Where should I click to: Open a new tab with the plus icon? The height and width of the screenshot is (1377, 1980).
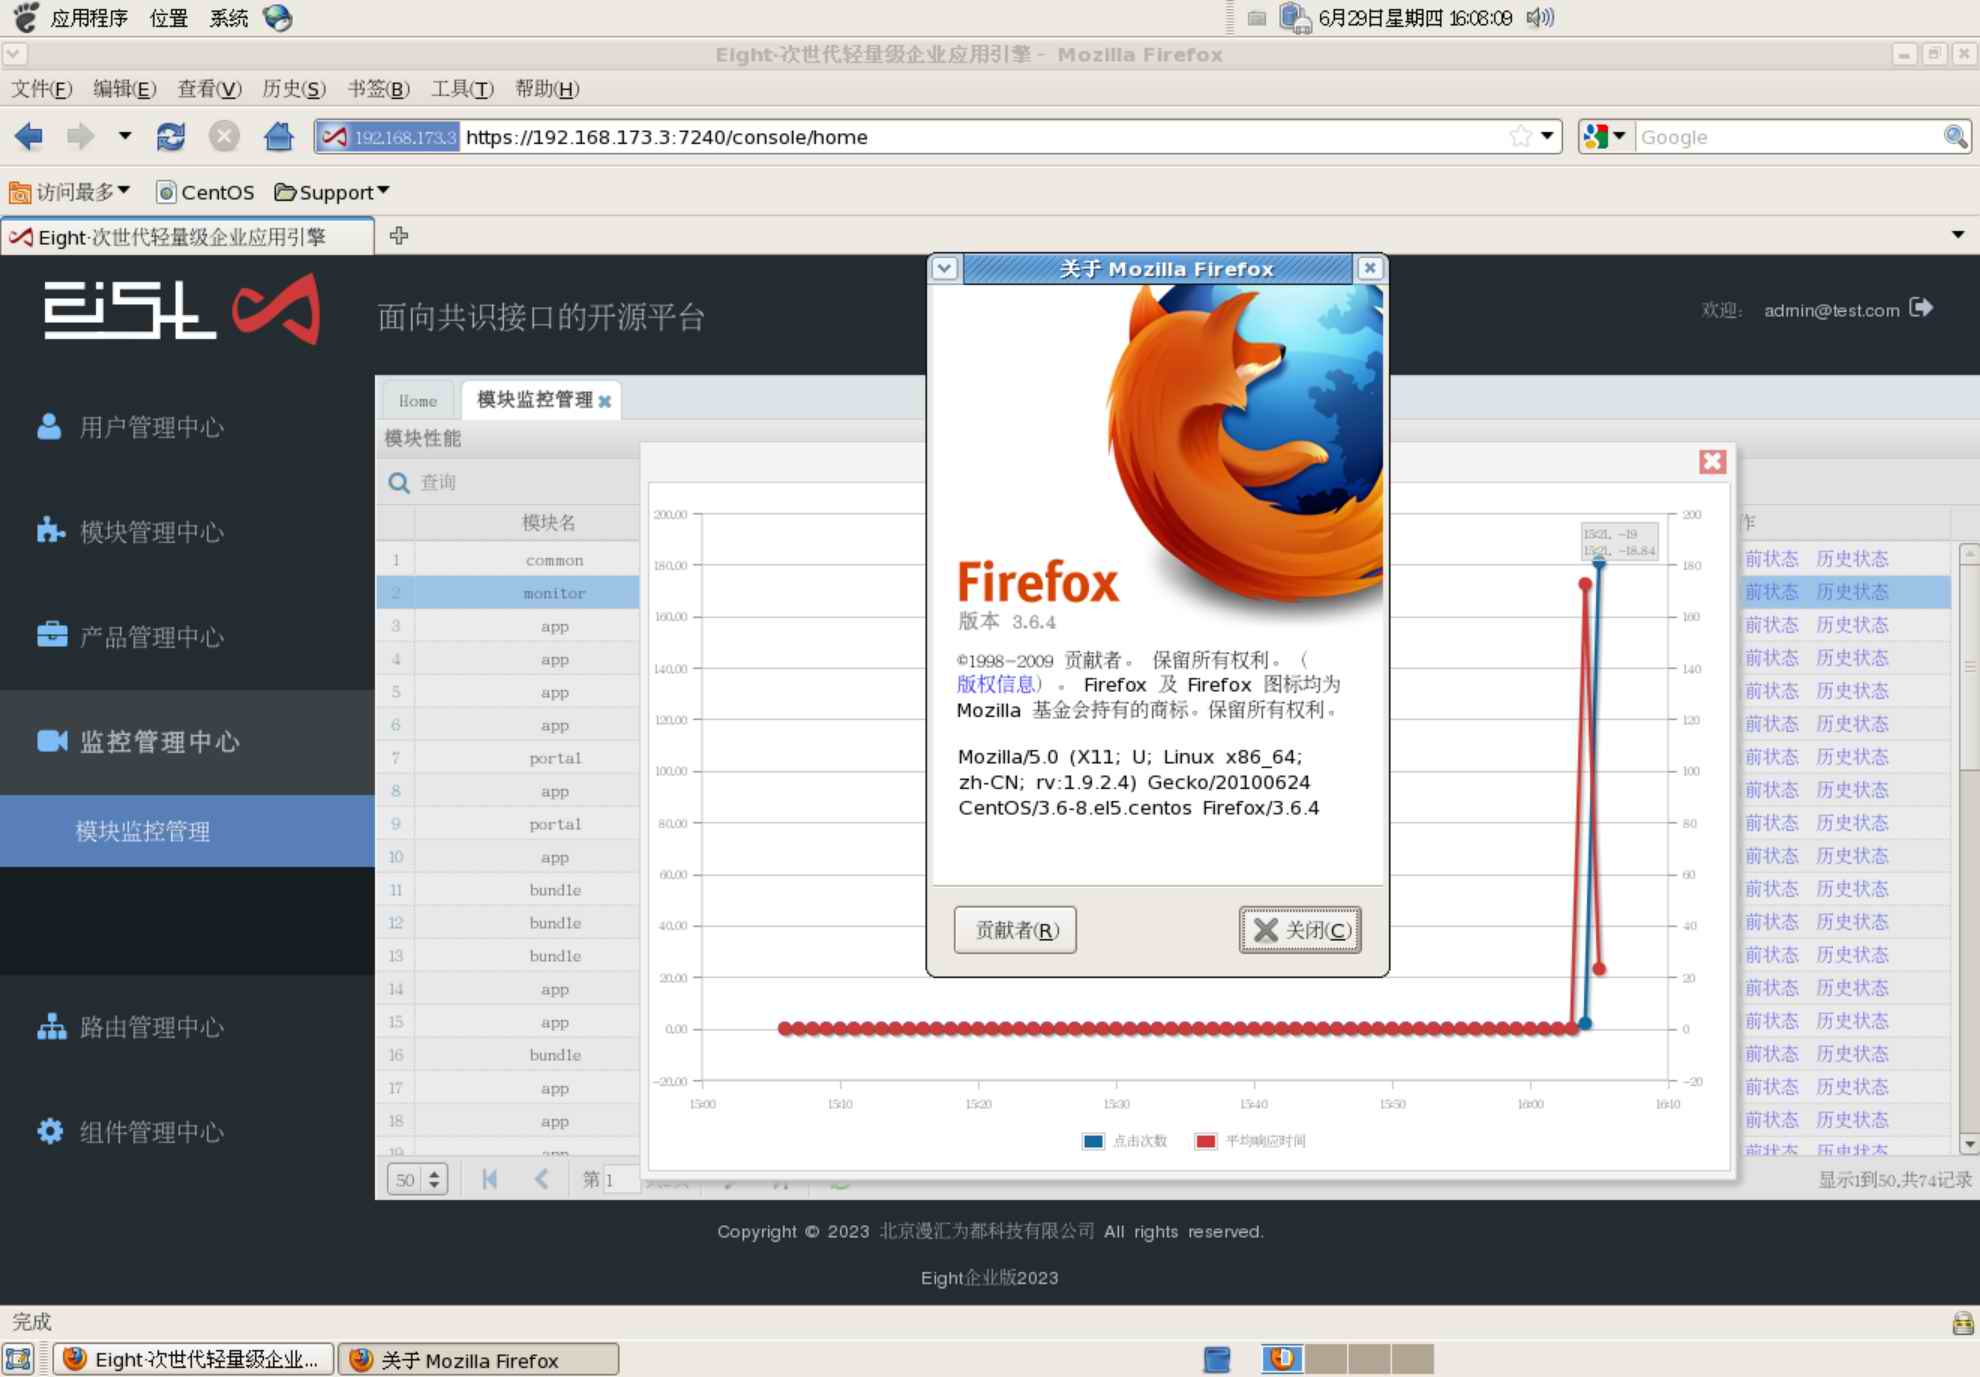coord(399,236)
